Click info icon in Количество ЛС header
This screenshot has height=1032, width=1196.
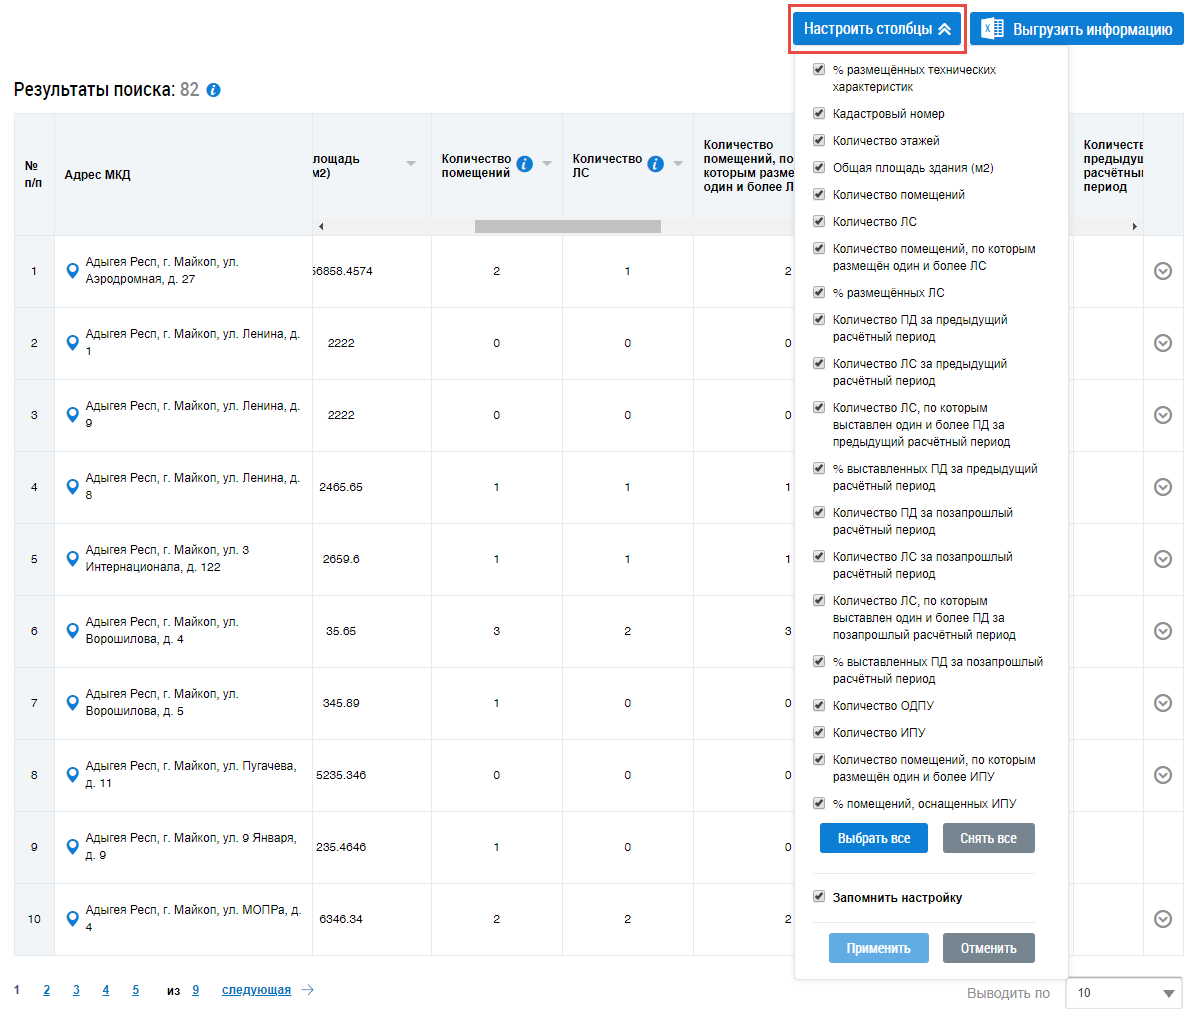[655, 164]
